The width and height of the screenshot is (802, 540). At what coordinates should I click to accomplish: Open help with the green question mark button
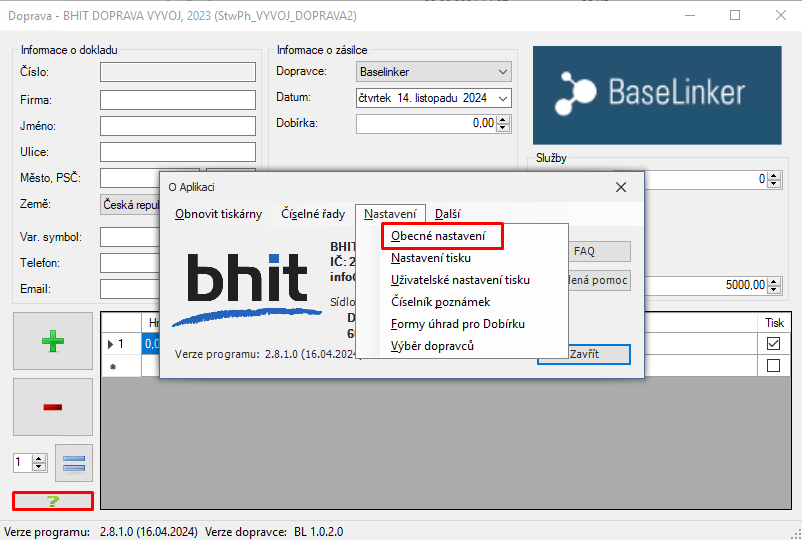point(53,501)
